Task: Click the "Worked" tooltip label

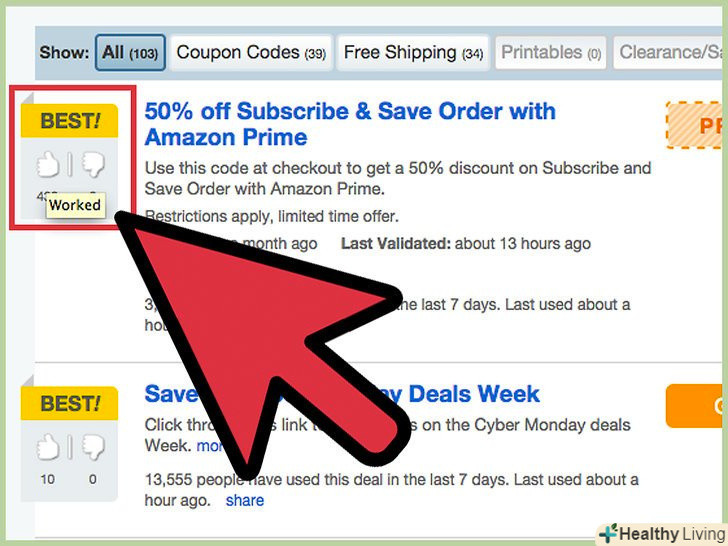Action: [75, 205]
